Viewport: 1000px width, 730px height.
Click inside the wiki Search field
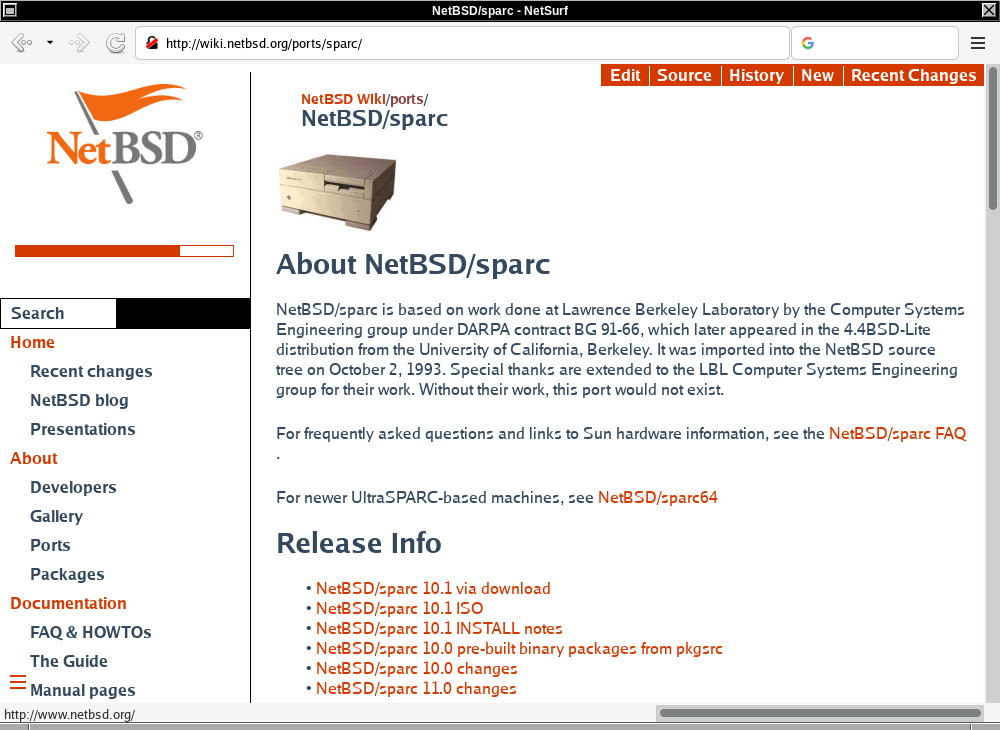59,313
